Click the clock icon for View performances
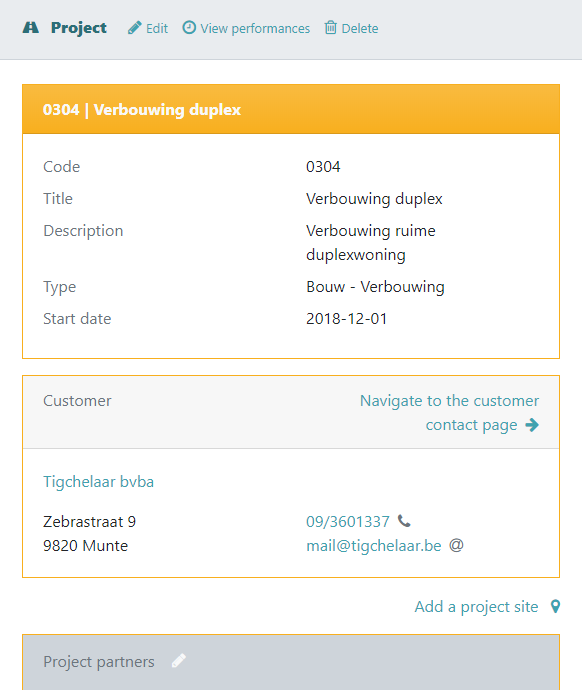This screenshot has height=690, width=582. tap(189, 27)
